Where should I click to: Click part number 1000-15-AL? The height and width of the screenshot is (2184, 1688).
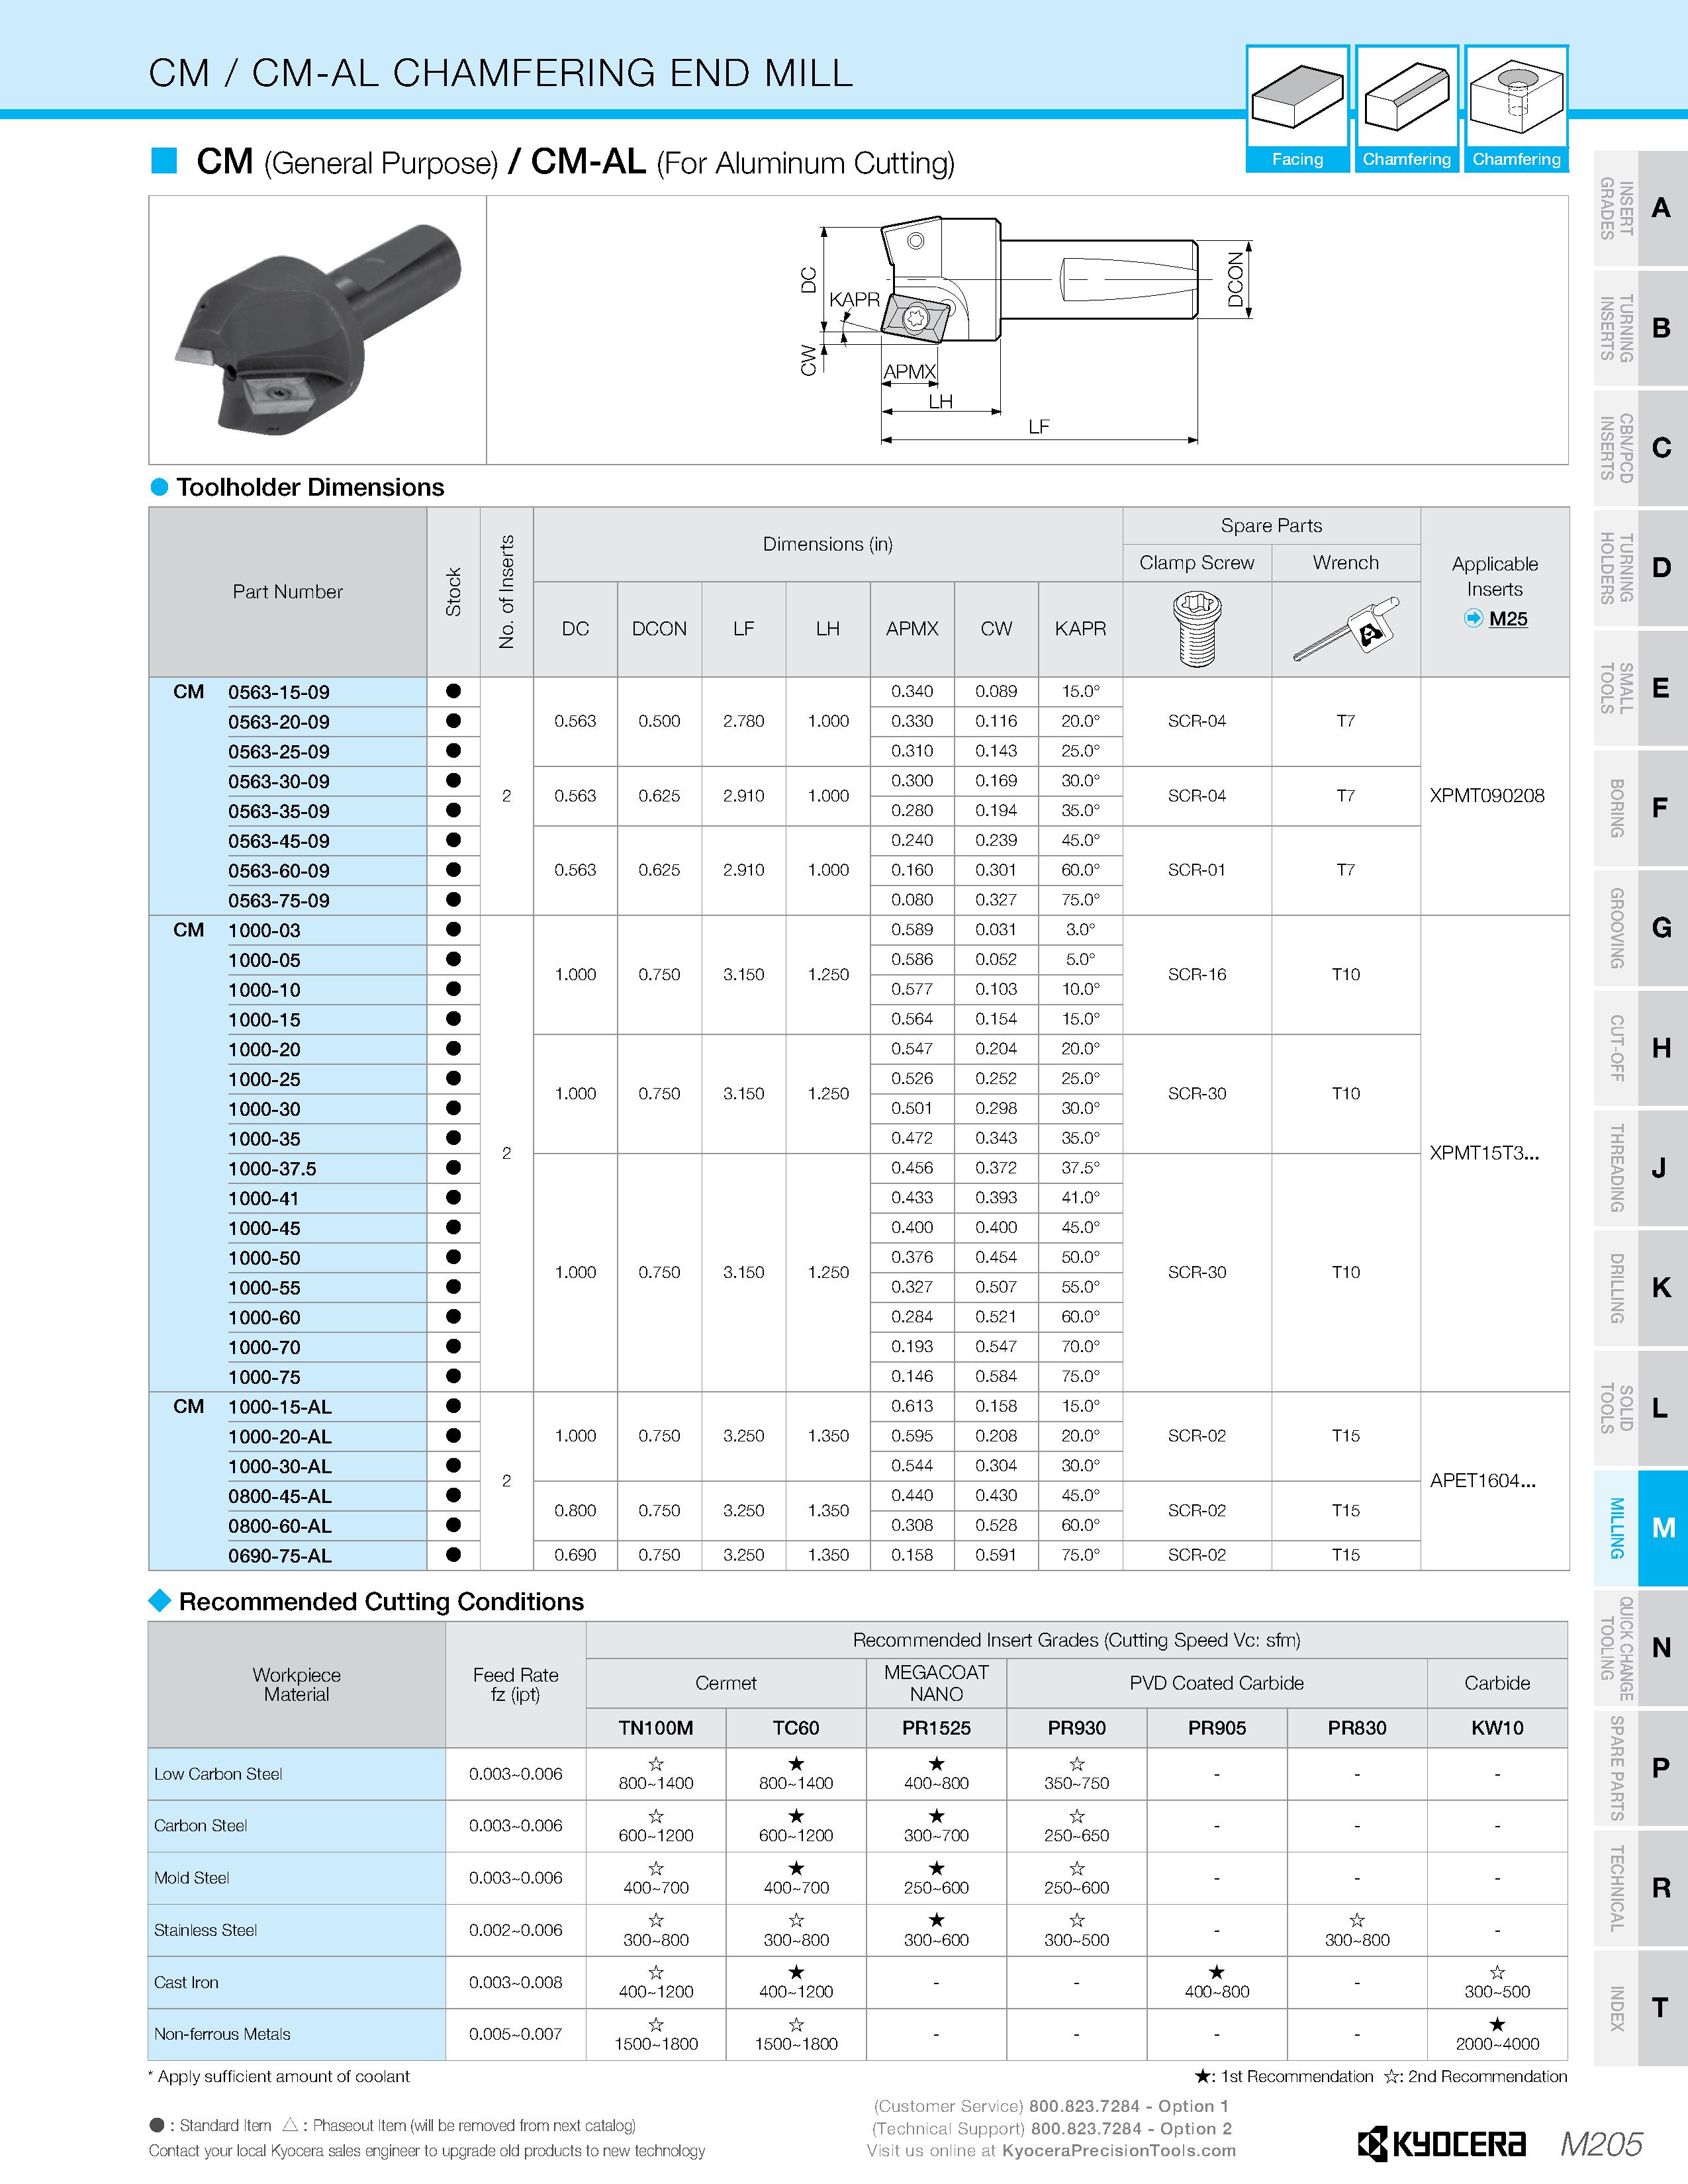280,1407
